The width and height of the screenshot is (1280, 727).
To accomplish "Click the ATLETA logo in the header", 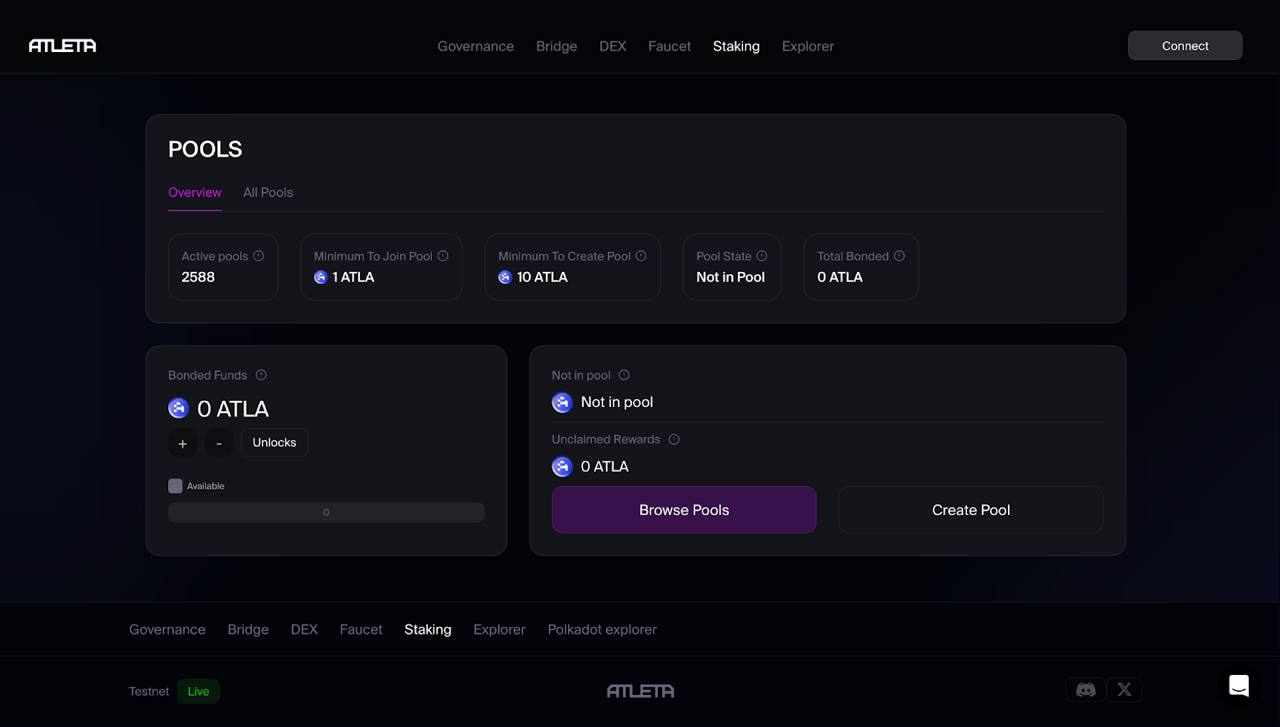I will pyautogui.click(x=62, y=45).
